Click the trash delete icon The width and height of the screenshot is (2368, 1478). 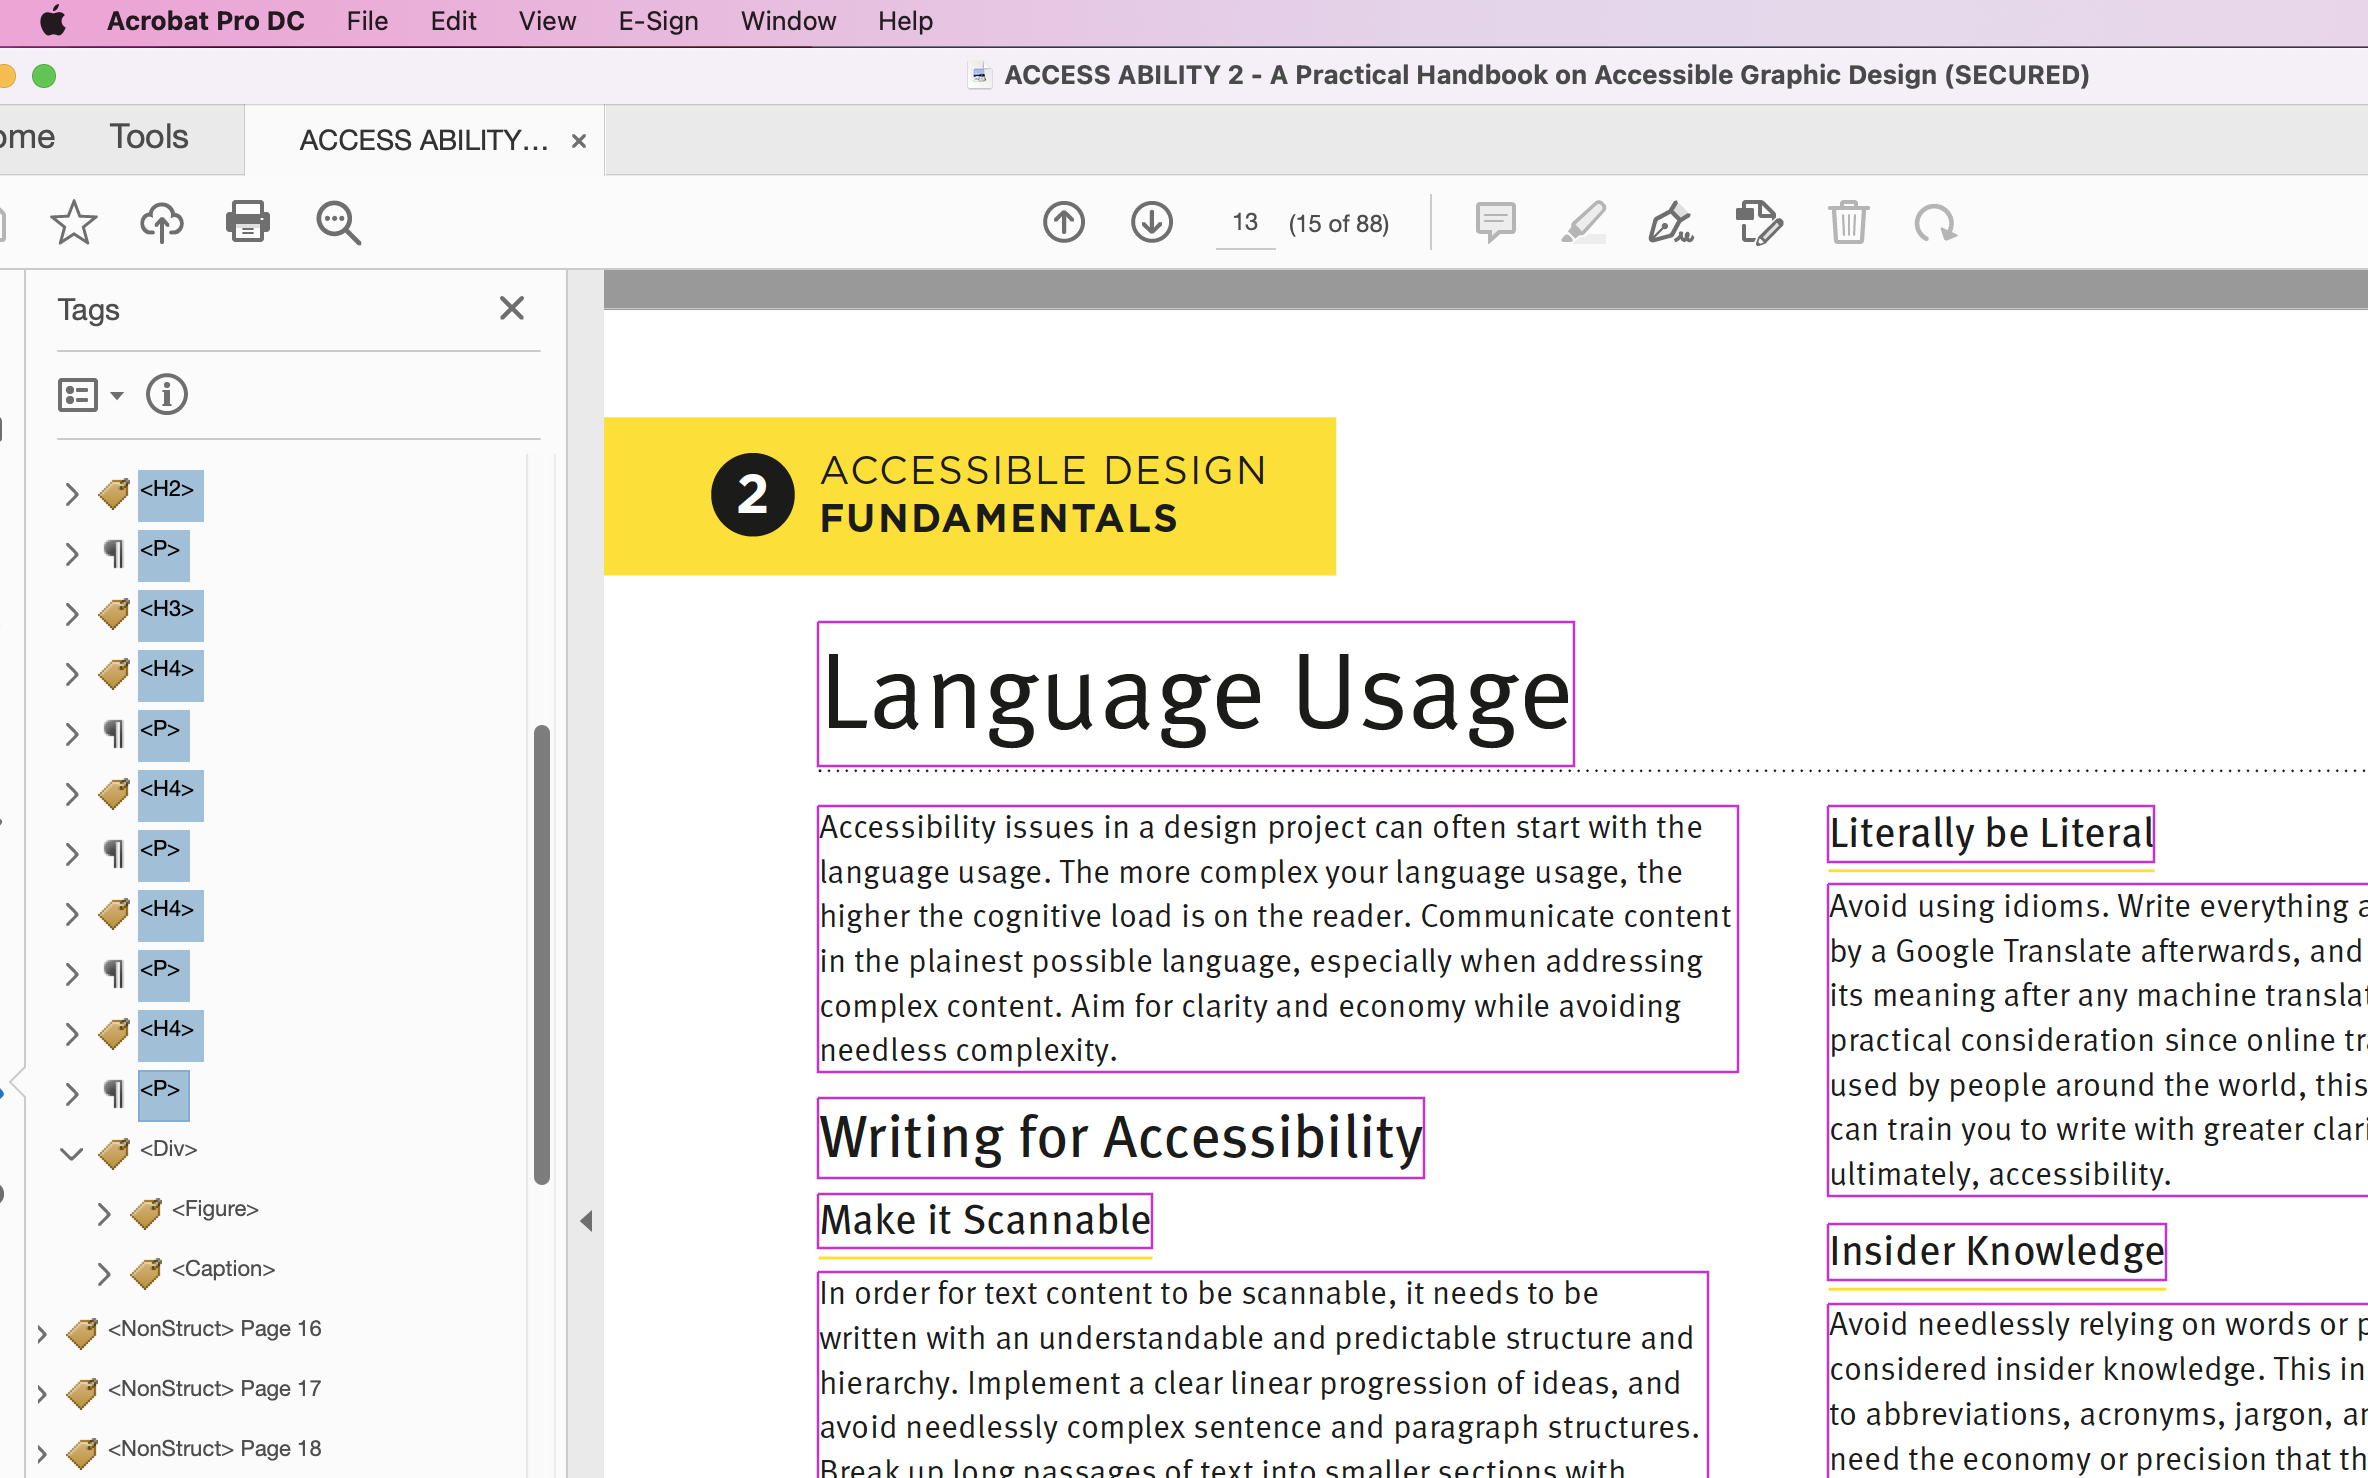(x=1848, y=222)
